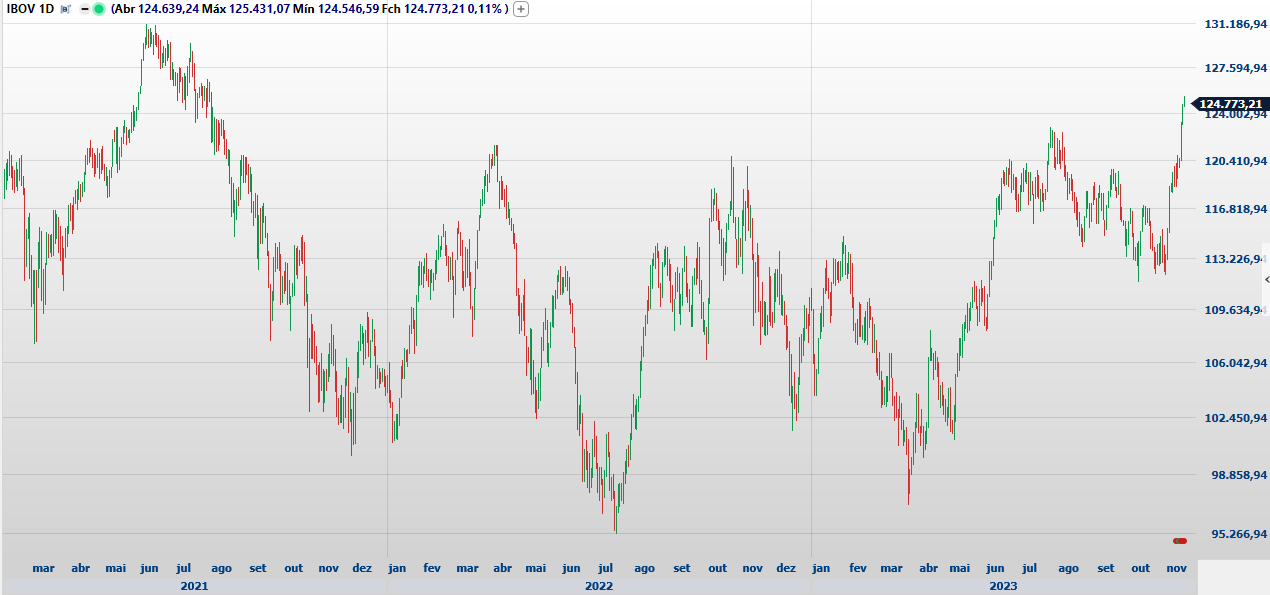Screen dimensions: 1270x595
Task: Click the plus icon after the 0,11% value
Action: [x=521, y=9]
